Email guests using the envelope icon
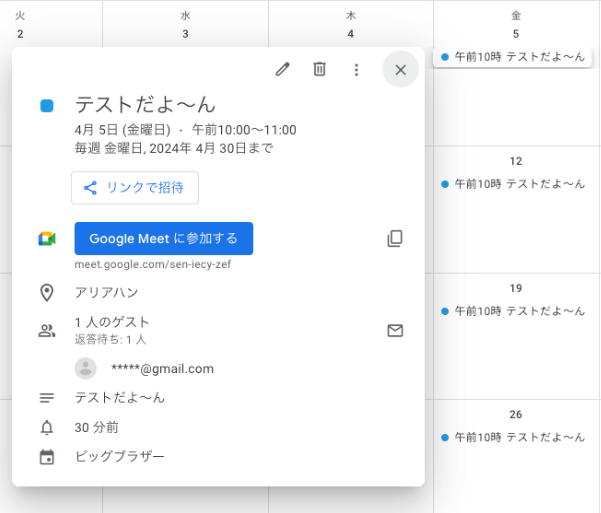Screen dimensions: 601x513 [x=395, y=330]
